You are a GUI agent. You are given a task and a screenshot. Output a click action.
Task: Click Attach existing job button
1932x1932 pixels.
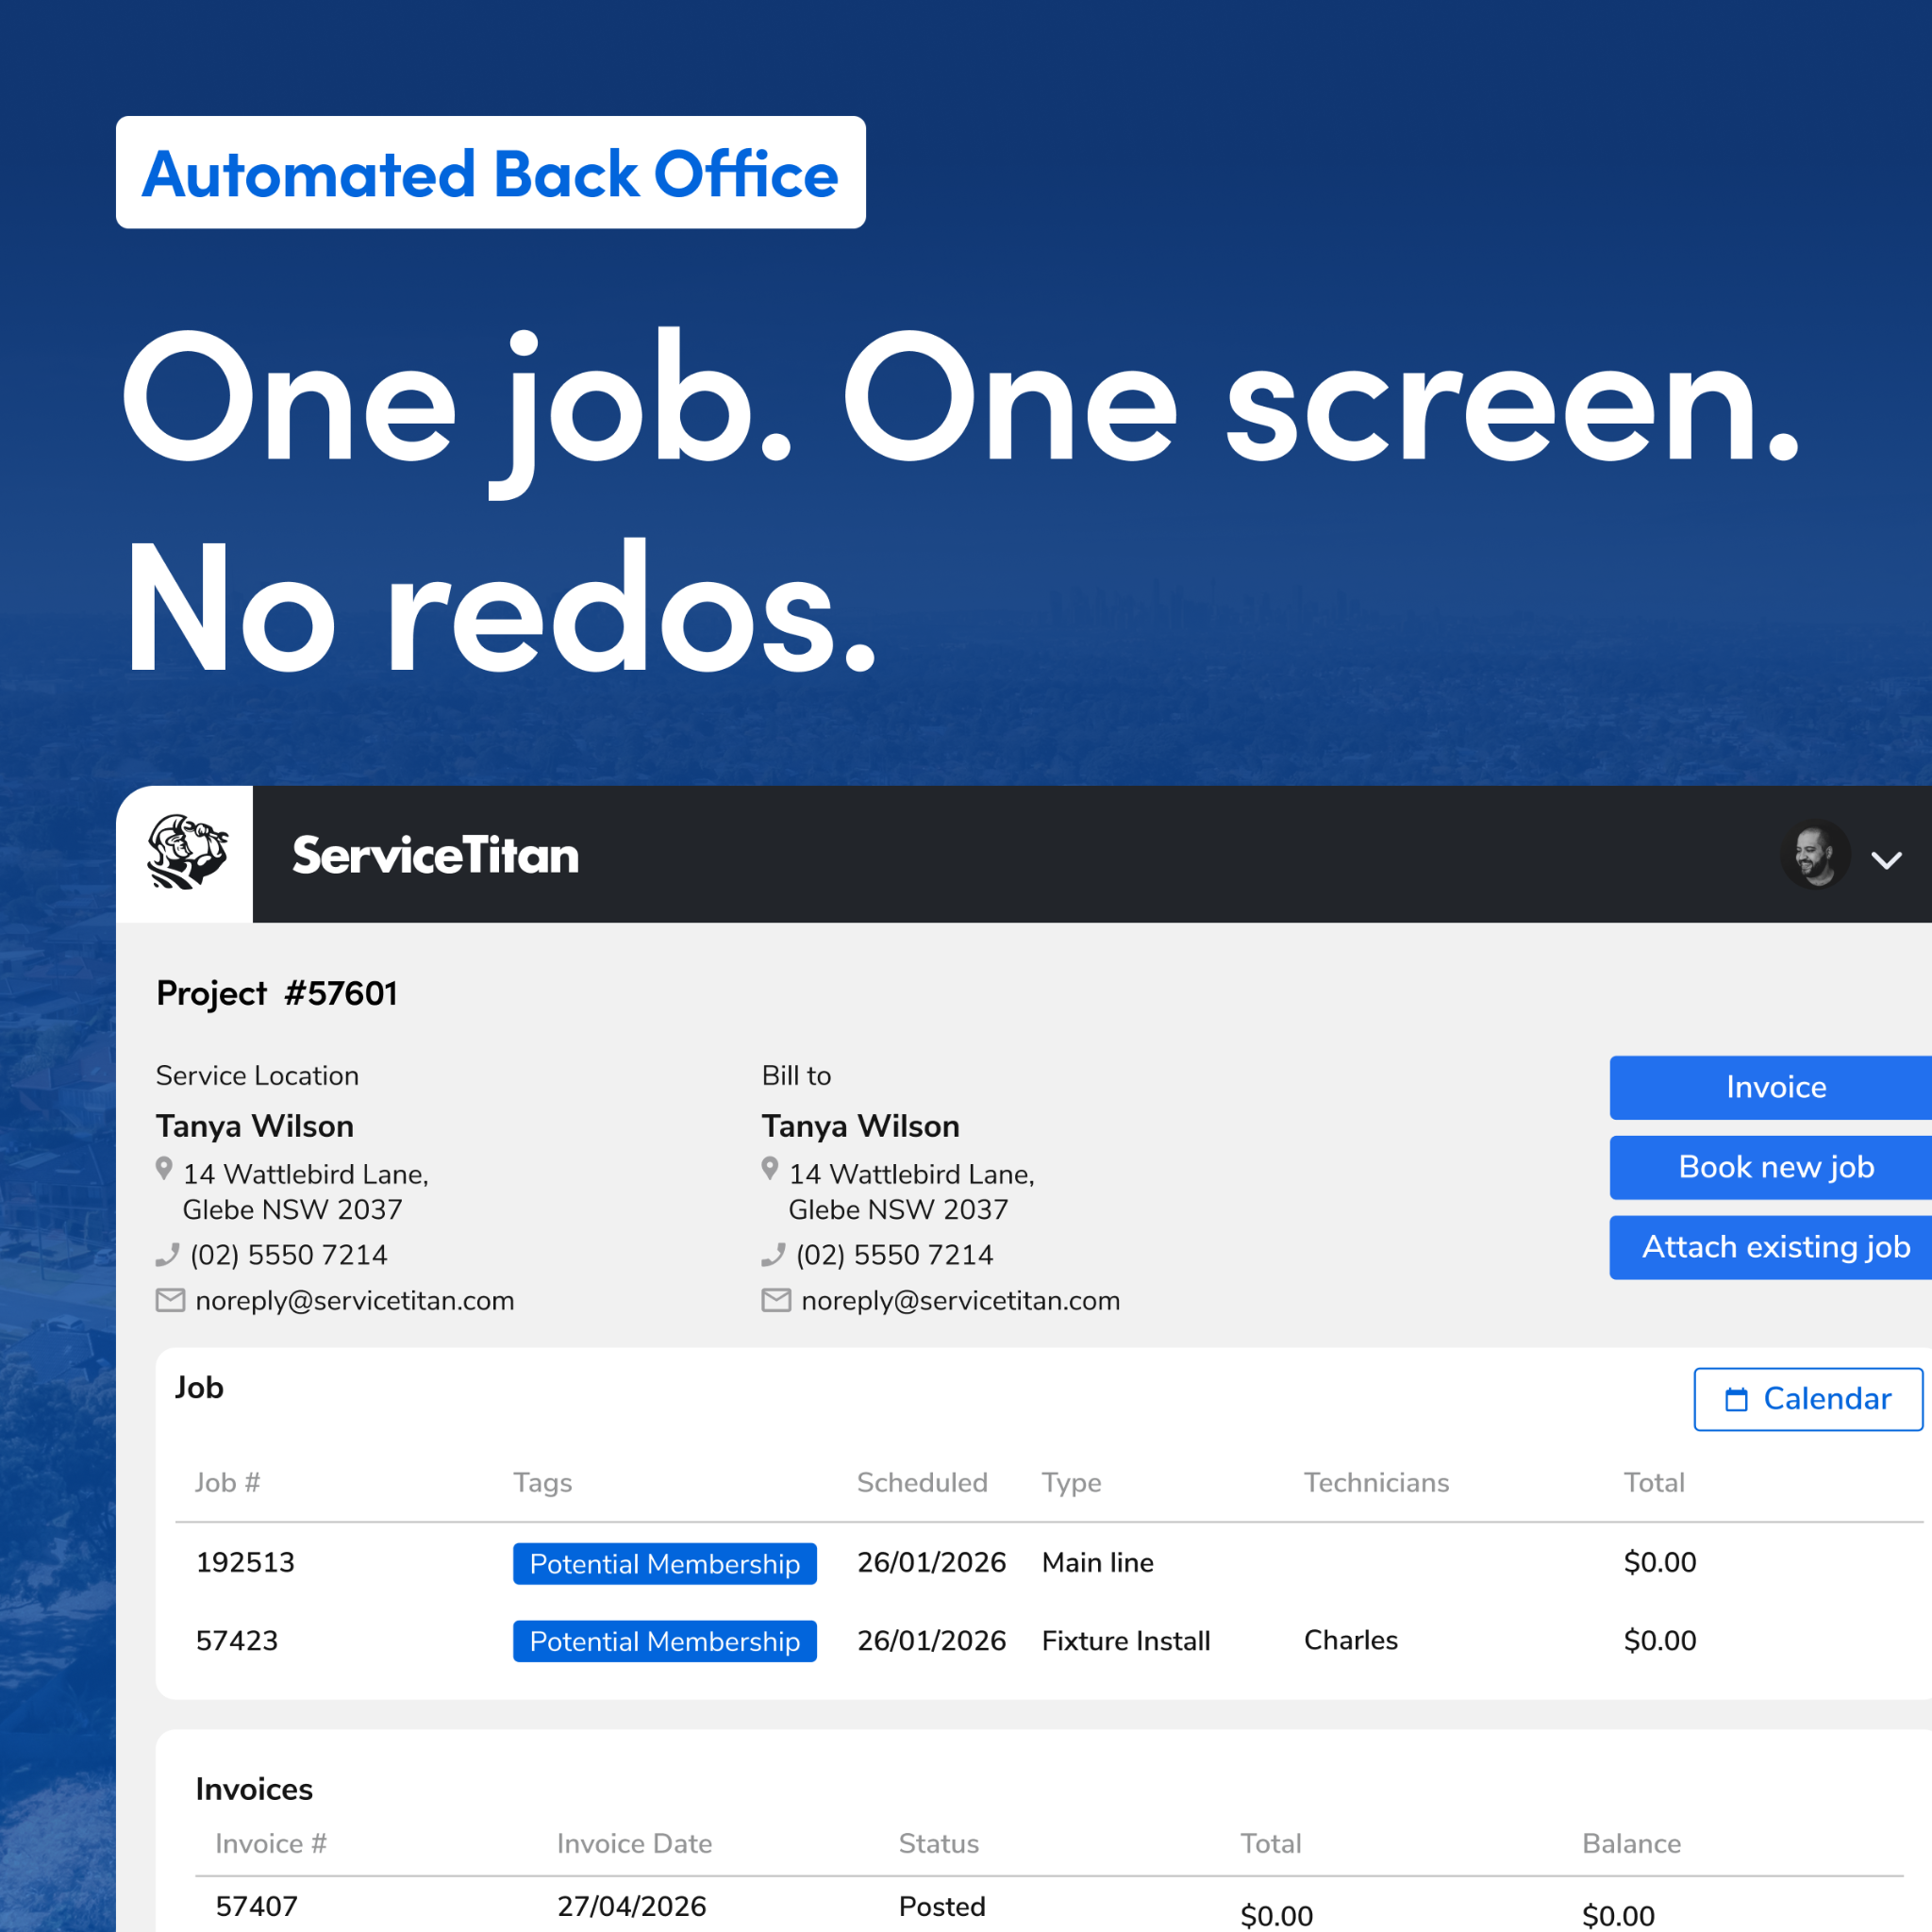1771,1247
